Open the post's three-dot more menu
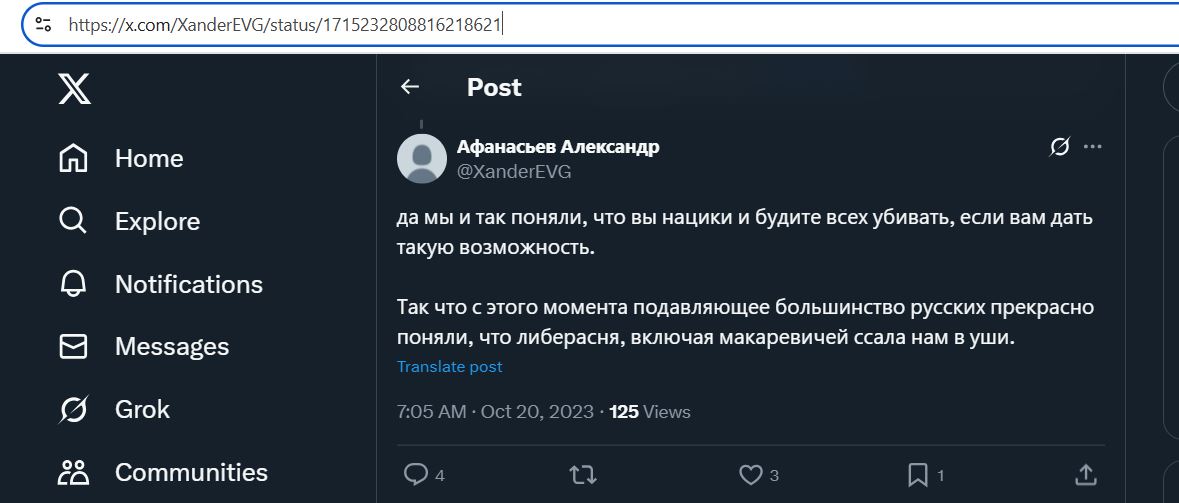The width and height of the screenshot is (1179, 503). (1093, 147)
